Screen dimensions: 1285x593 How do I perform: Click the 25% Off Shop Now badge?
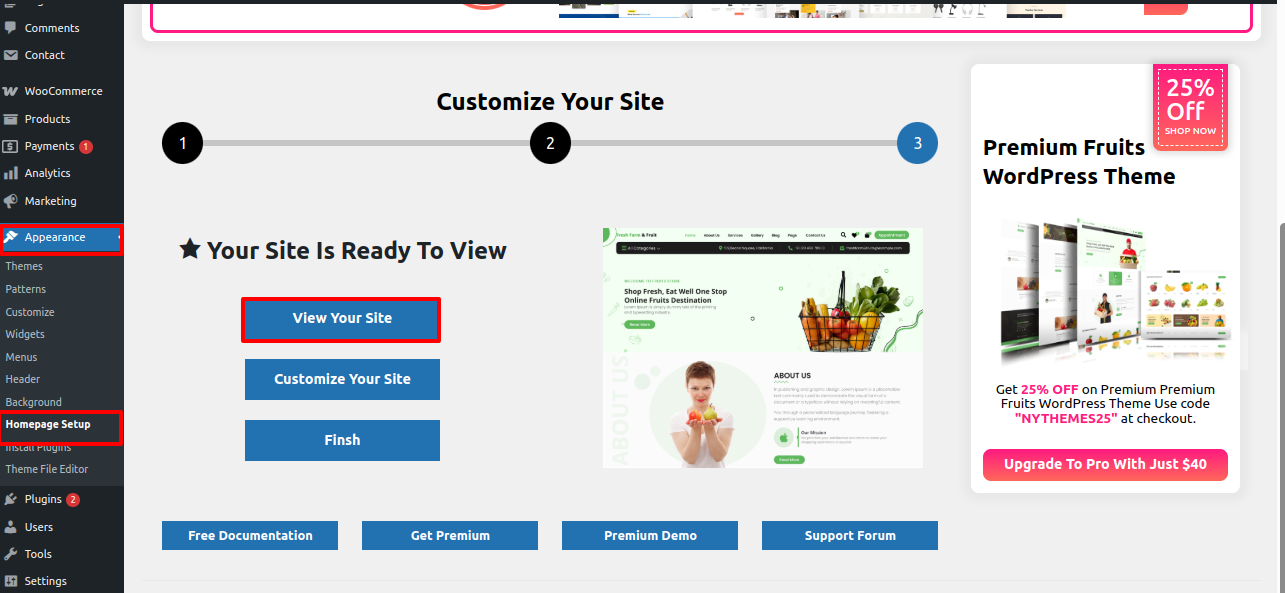pos(1191,107)
